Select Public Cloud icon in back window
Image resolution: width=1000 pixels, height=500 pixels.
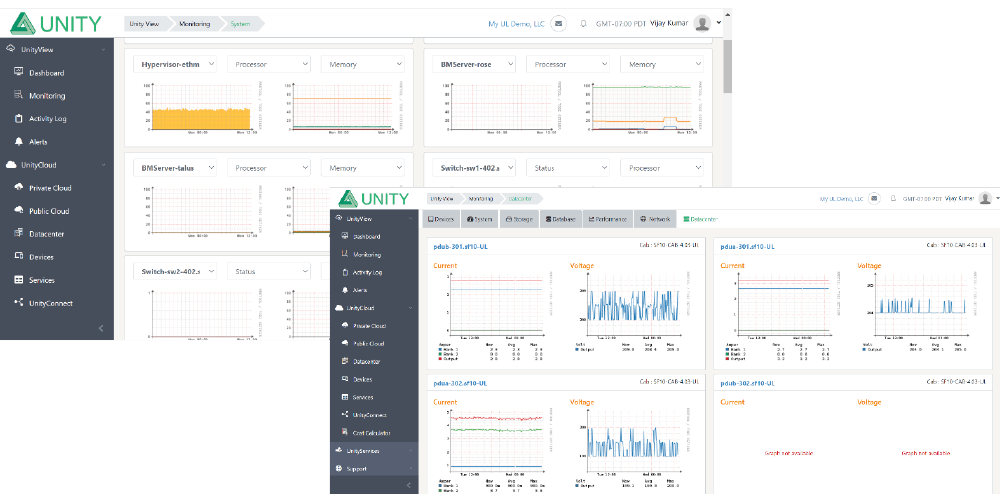[18, 210]
